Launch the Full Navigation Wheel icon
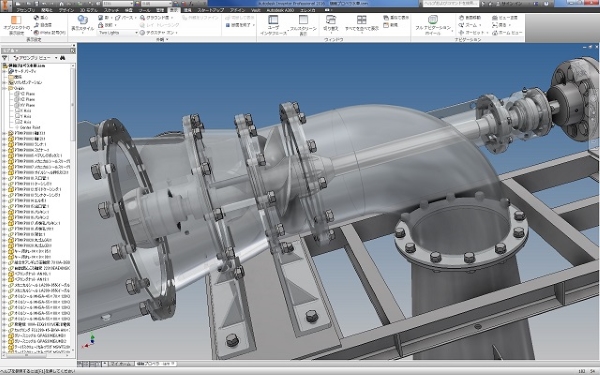The height and width of the screenshot is (375, 600). [433, 25]
